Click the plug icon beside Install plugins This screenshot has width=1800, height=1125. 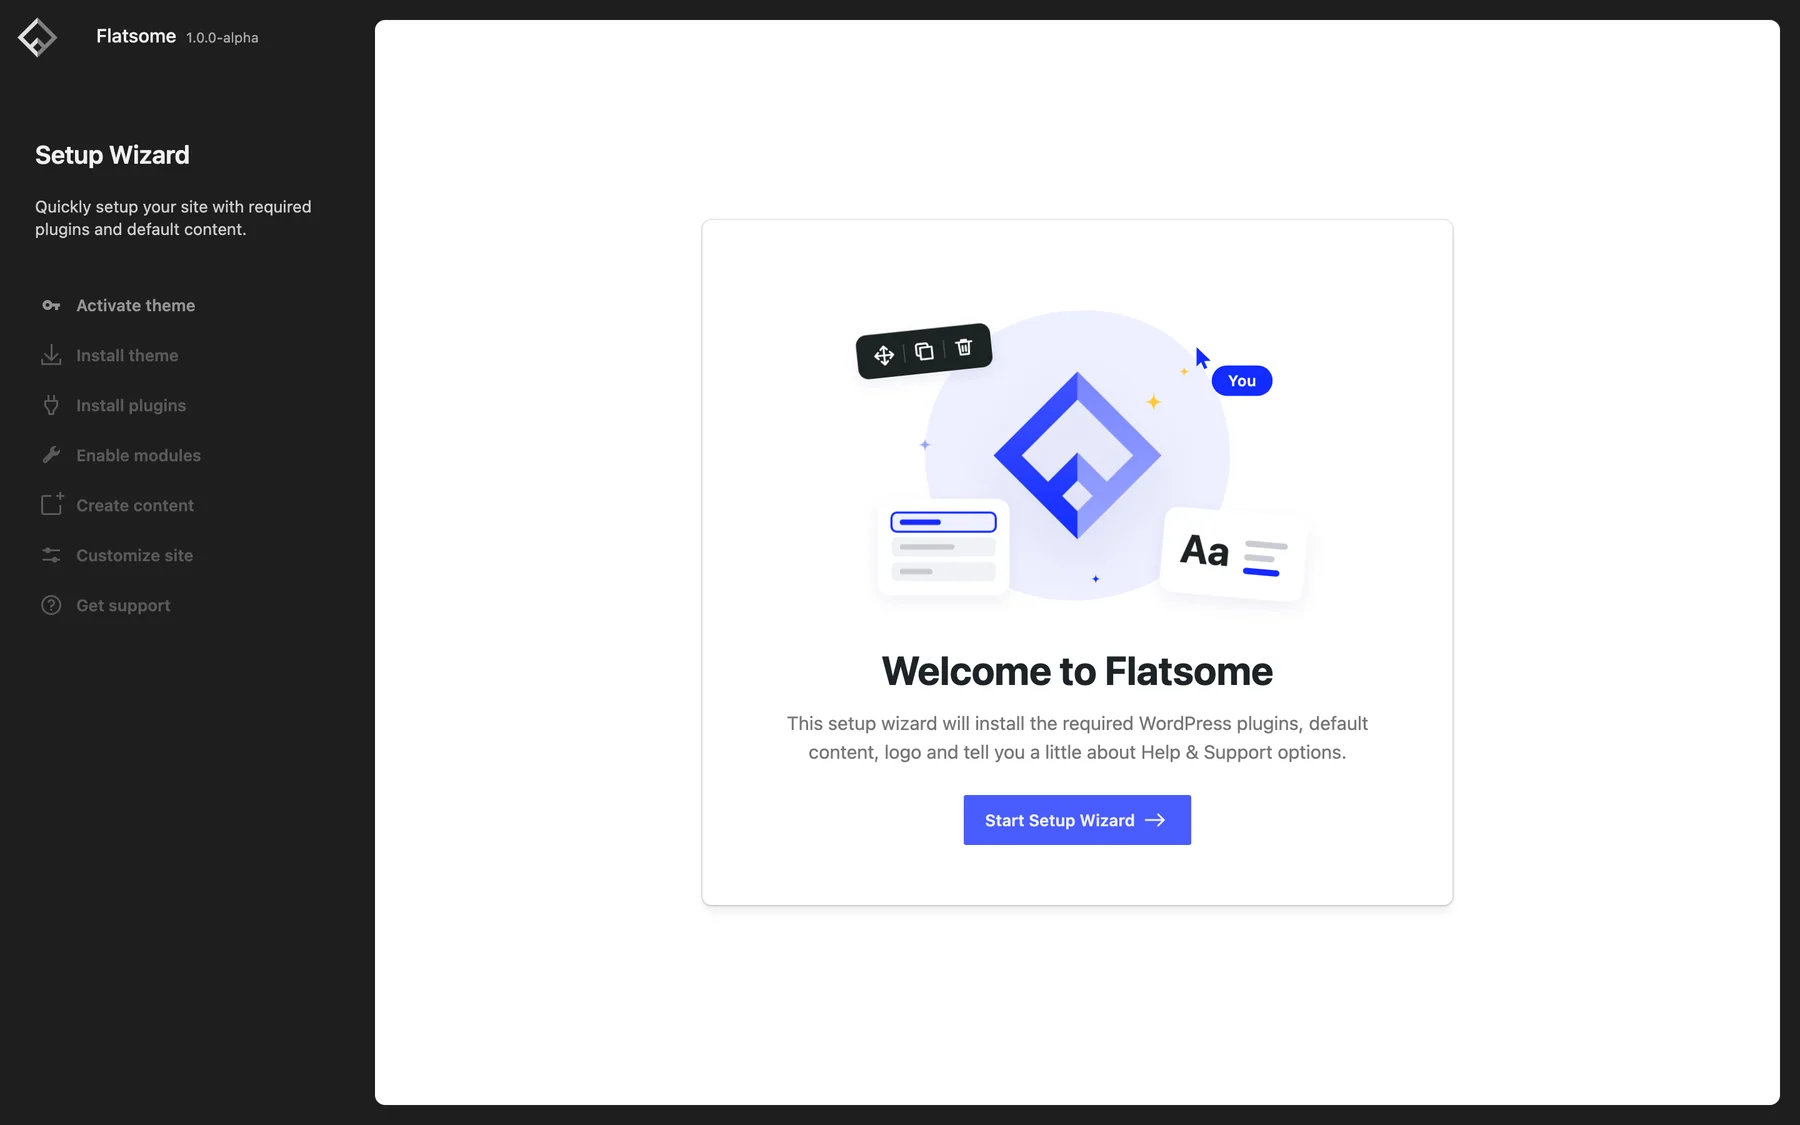51,405
